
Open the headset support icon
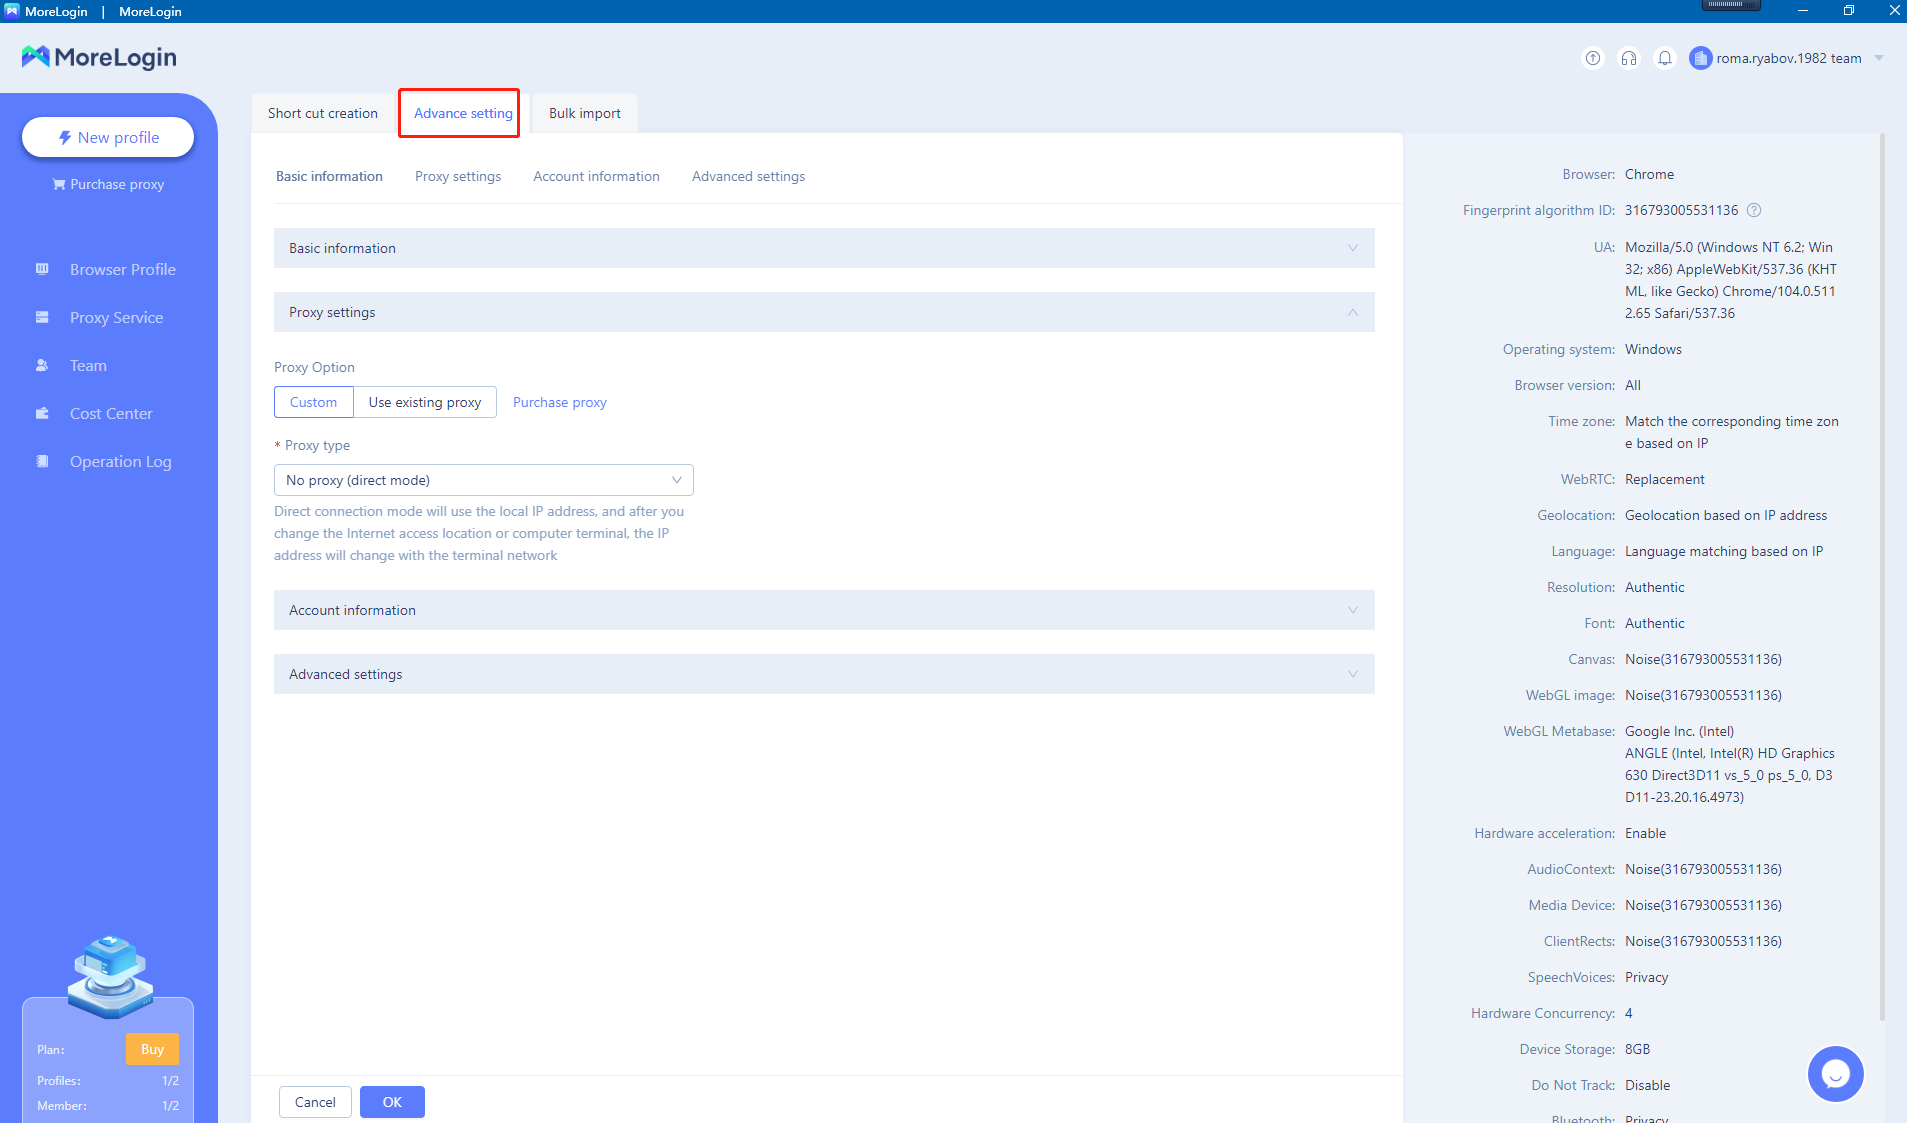(x=1629, y=58)
